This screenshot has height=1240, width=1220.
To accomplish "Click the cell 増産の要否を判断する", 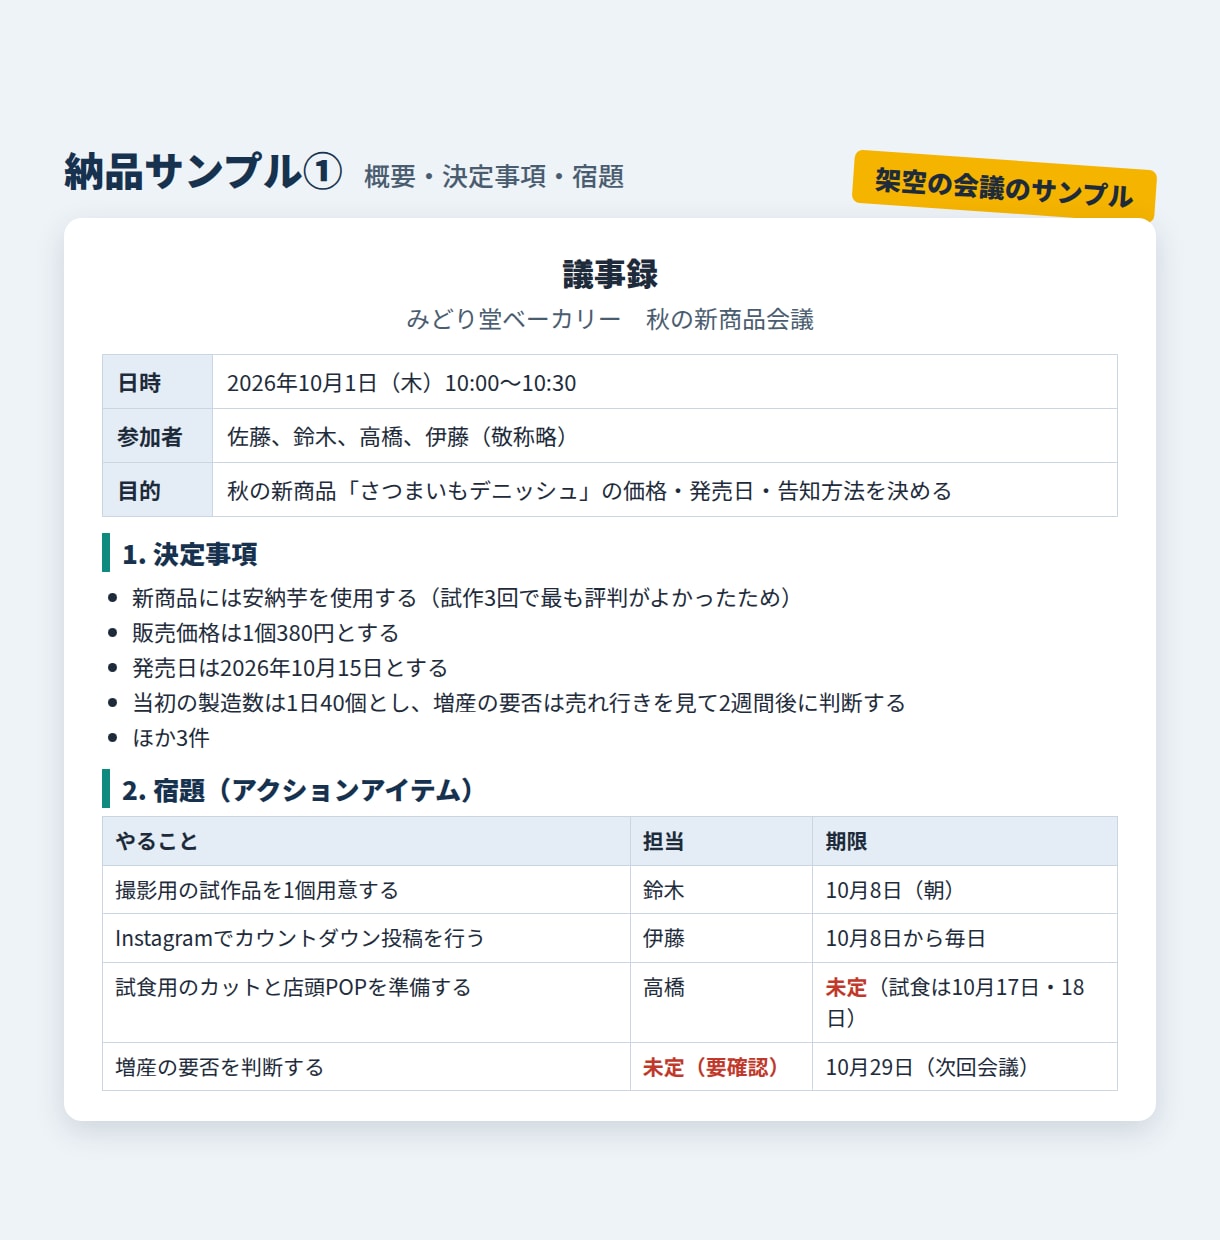I will (366, 1067).
